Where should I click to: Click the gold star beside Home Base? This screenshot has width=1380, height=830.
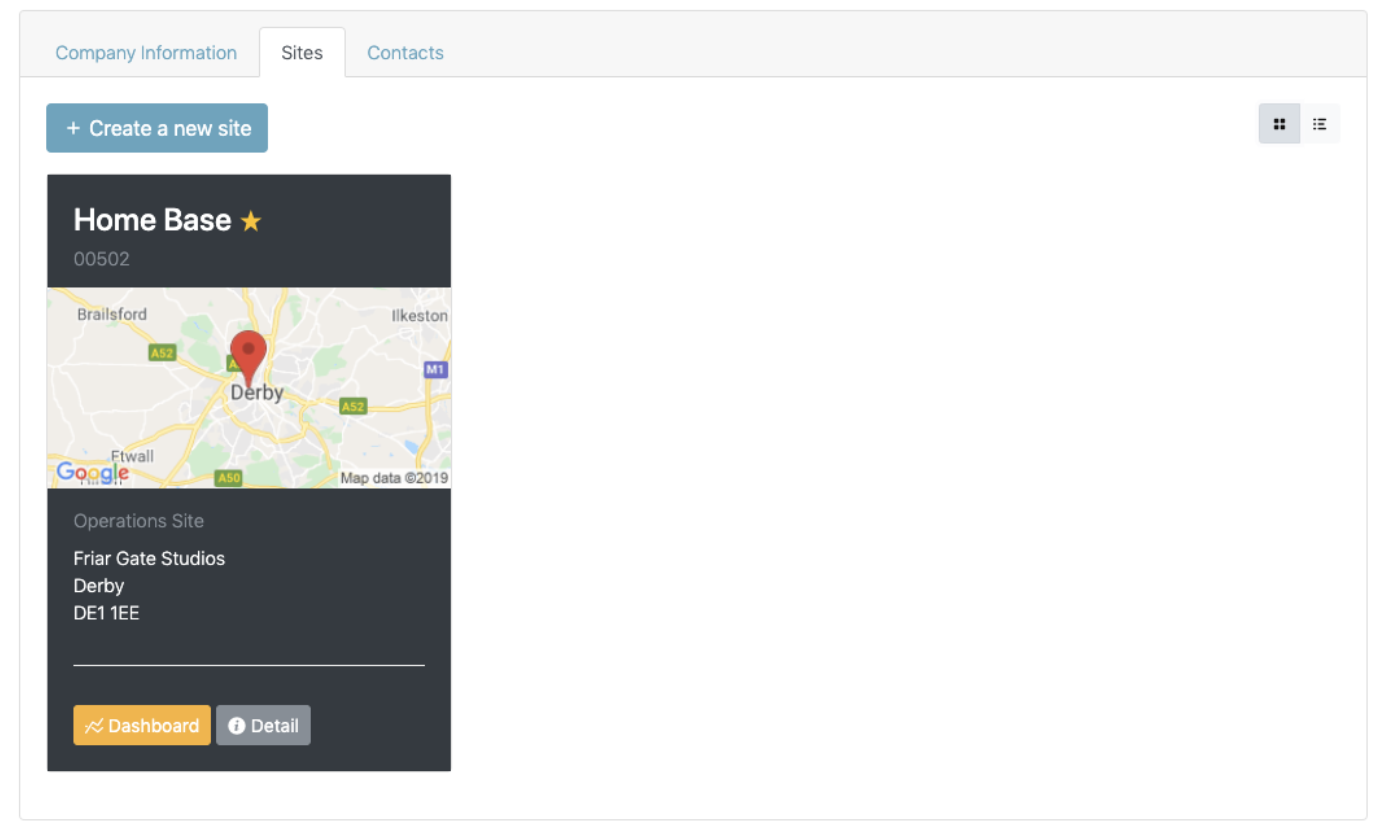(251, 221)
